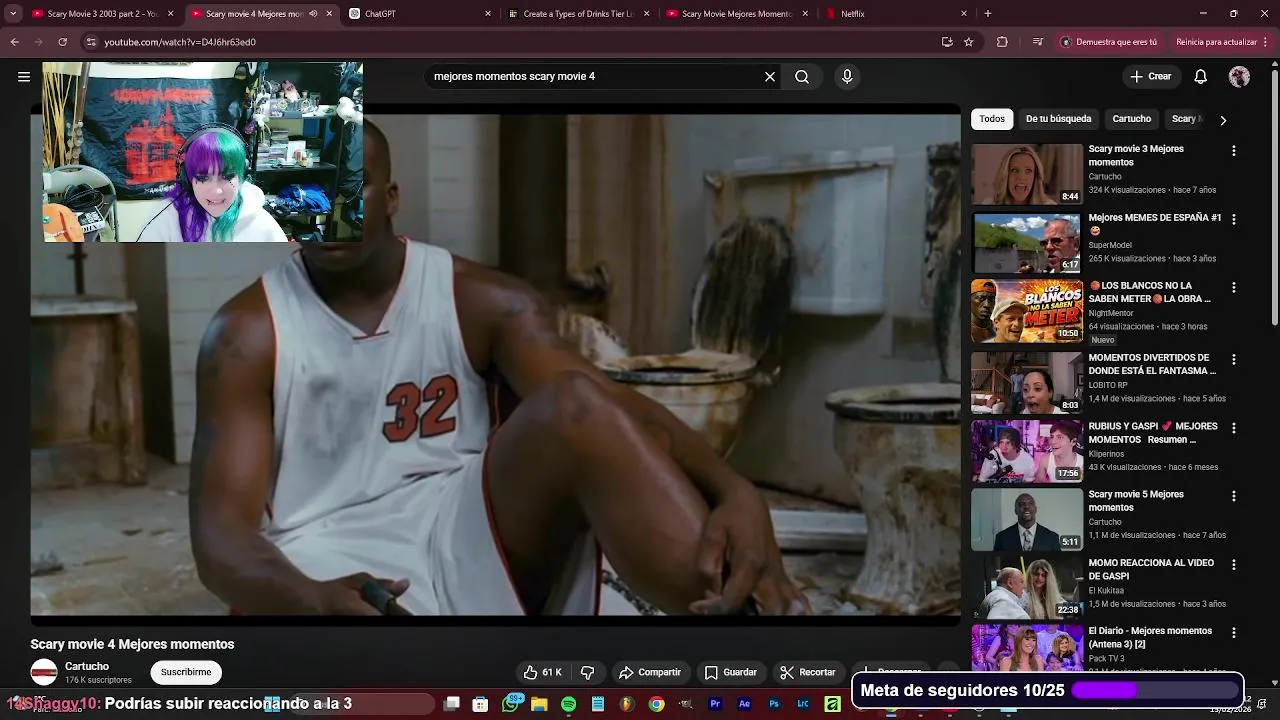This screenshot has width=1280, height=720.
Task: Open Scary movie 5 Mejores momentos thumbnail
Action: point(1027,519)
